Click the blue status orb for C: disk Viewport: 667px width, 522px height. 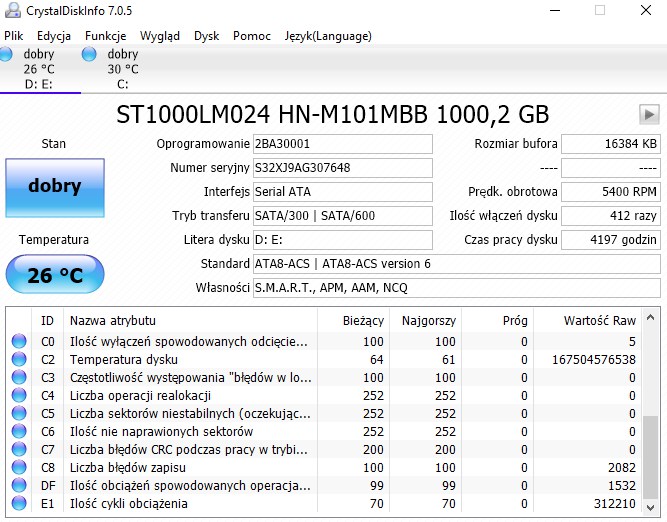(89, 54)
